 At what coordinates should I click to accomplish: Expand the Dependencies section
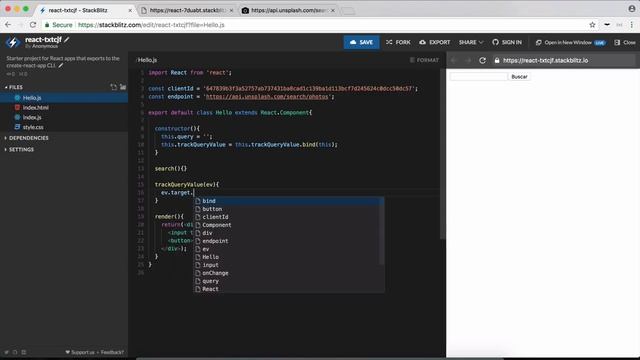tap(27, 138)
